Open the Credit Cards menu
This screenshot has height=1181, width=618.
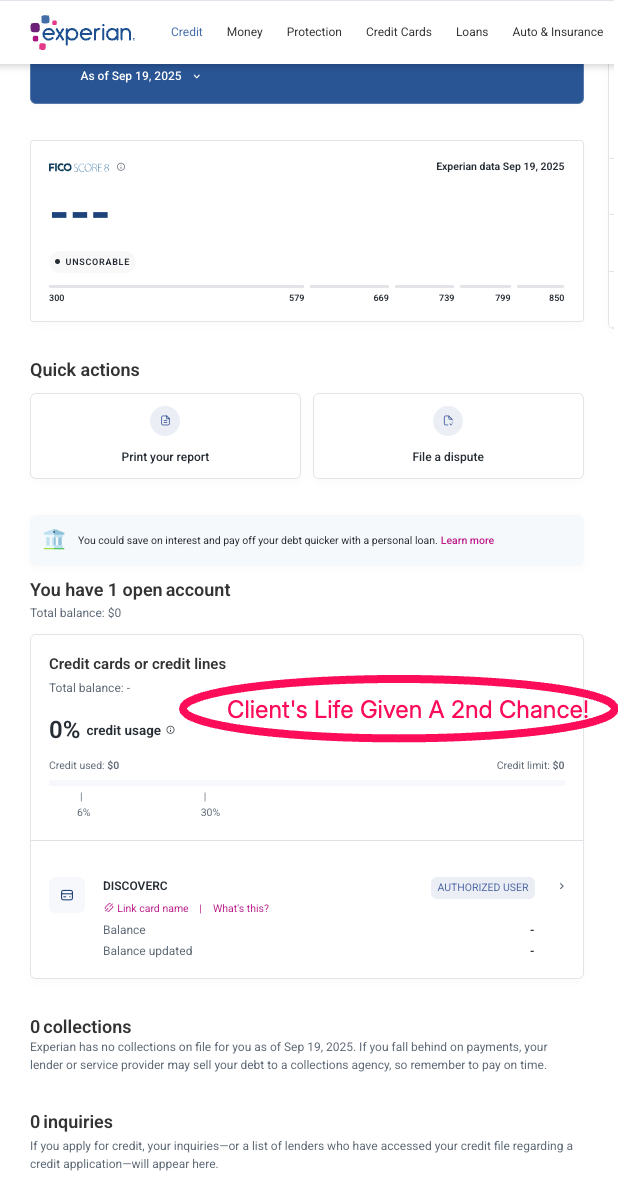coord(399,32)
